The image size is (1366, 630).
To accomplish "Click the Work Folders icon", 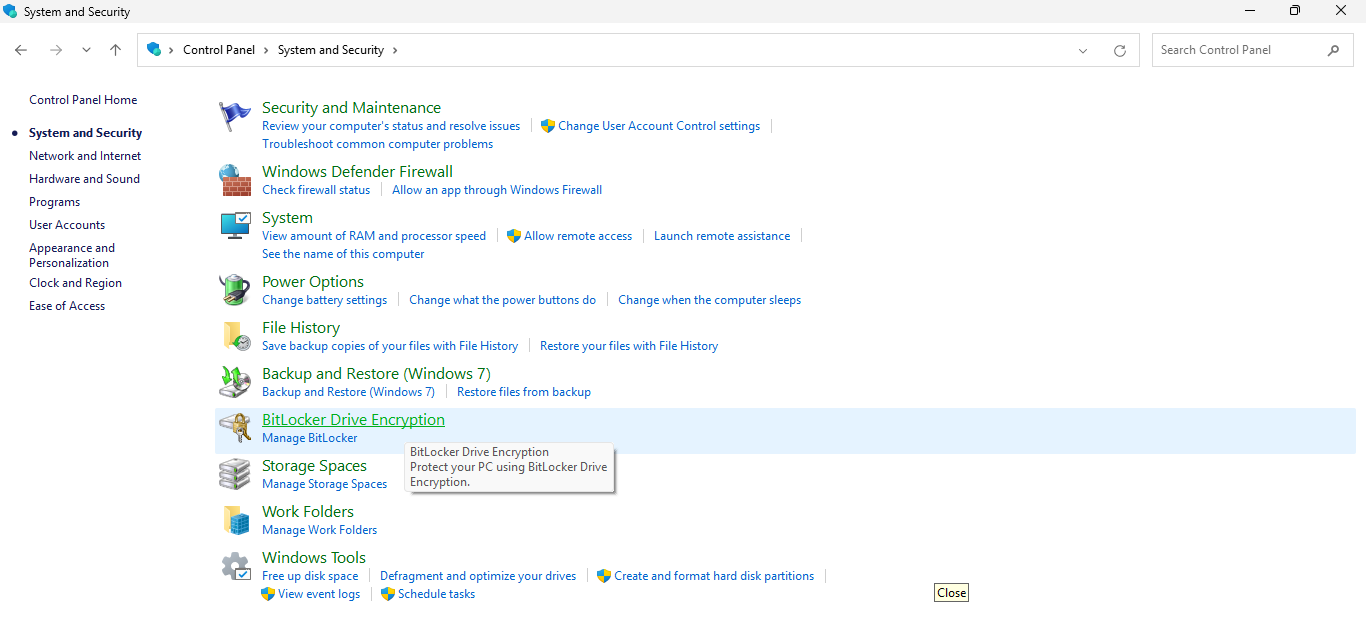I will [x=235, y=520].
